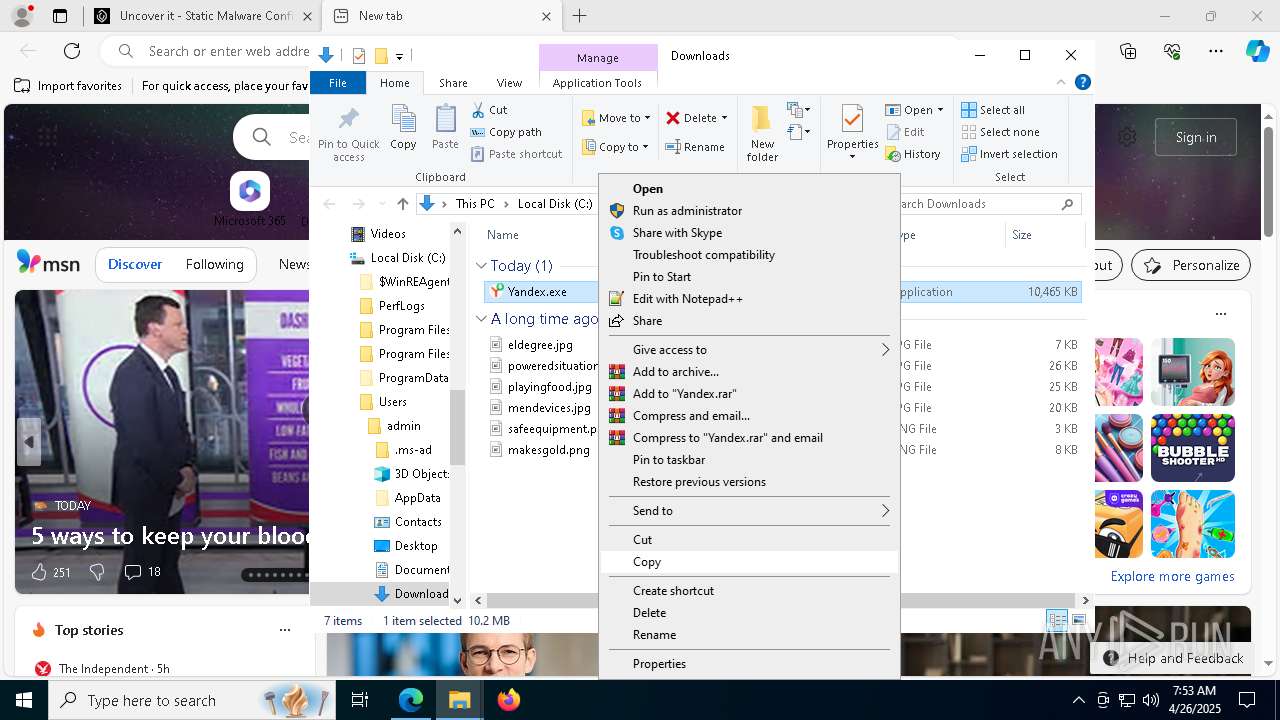Click Invert selection in ribbon
1280x720 pixels.
(1009, 154)
